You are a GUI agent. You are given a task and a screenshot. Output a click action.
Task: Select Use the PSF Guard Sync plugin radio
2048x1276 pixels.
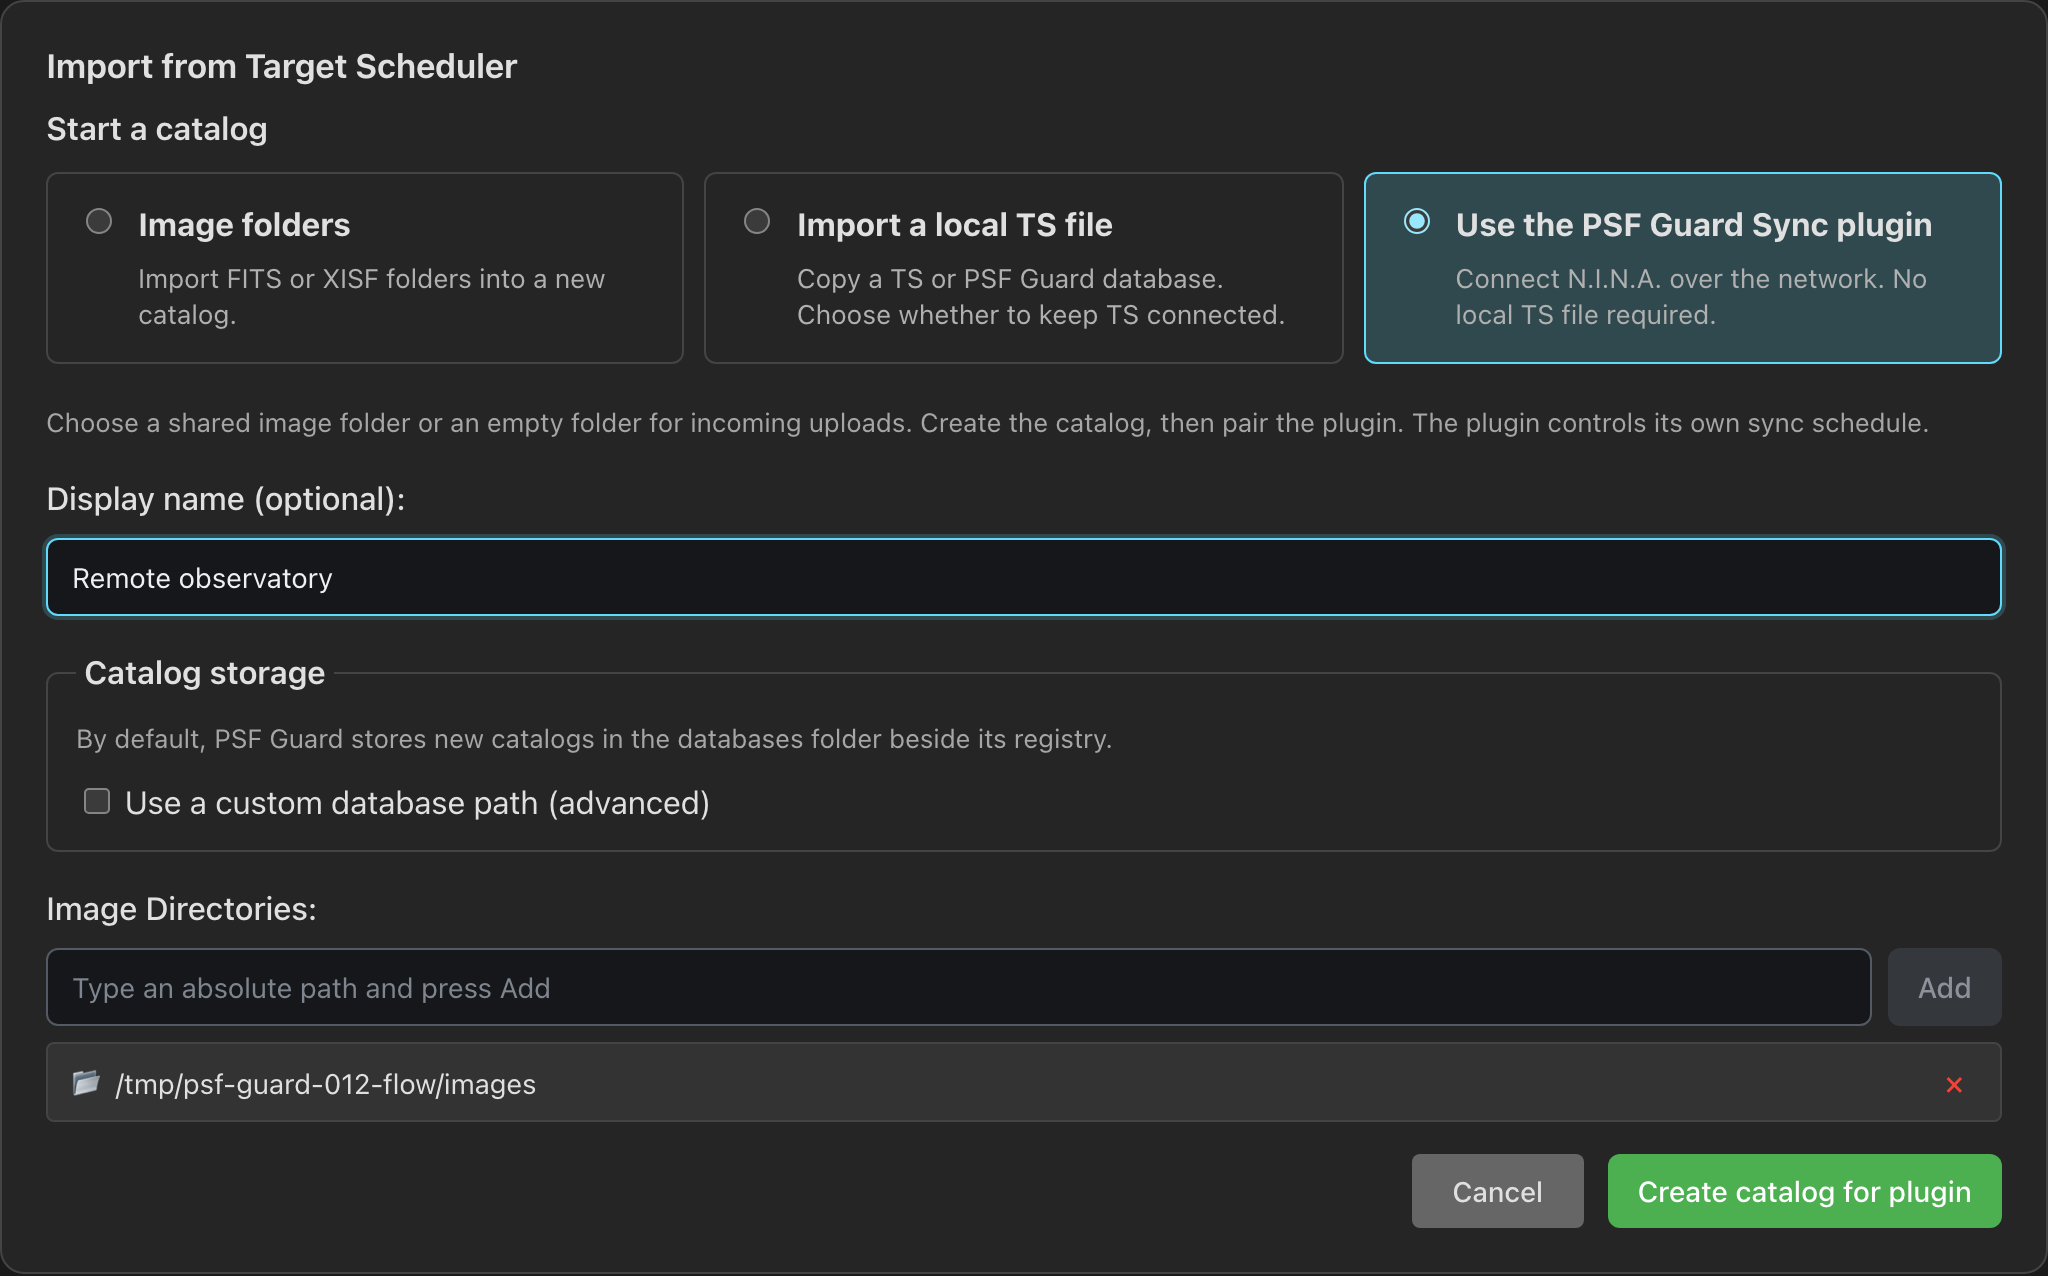click(1417, 221)
